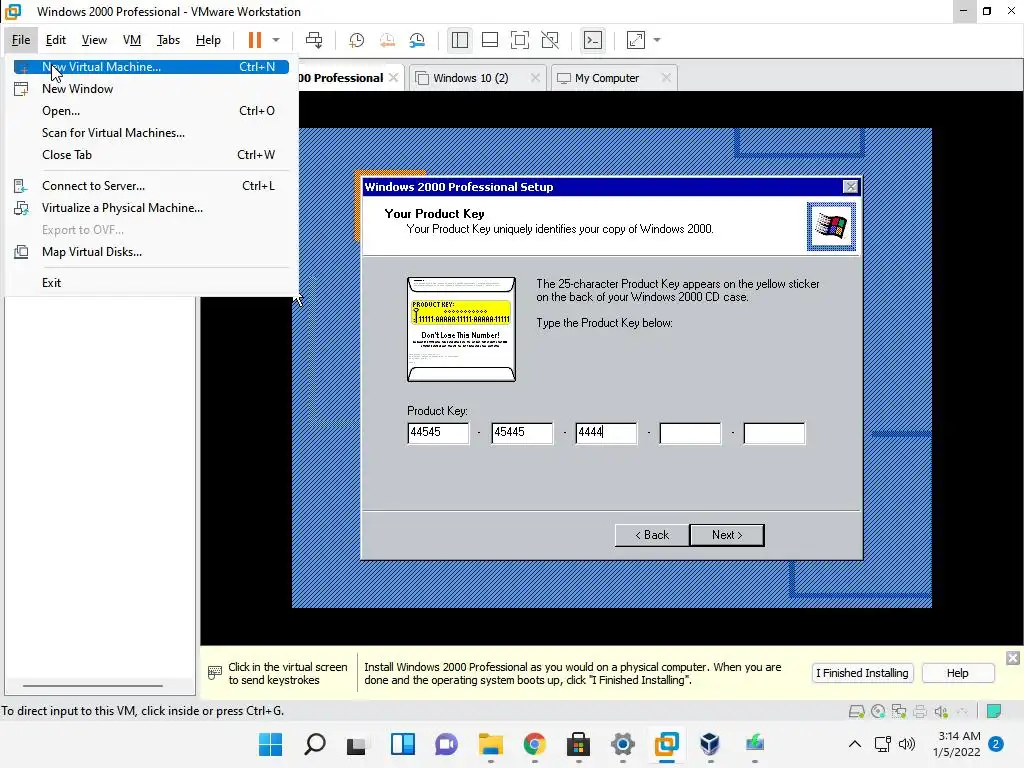Choose Exit from File menu

(151, 283)
